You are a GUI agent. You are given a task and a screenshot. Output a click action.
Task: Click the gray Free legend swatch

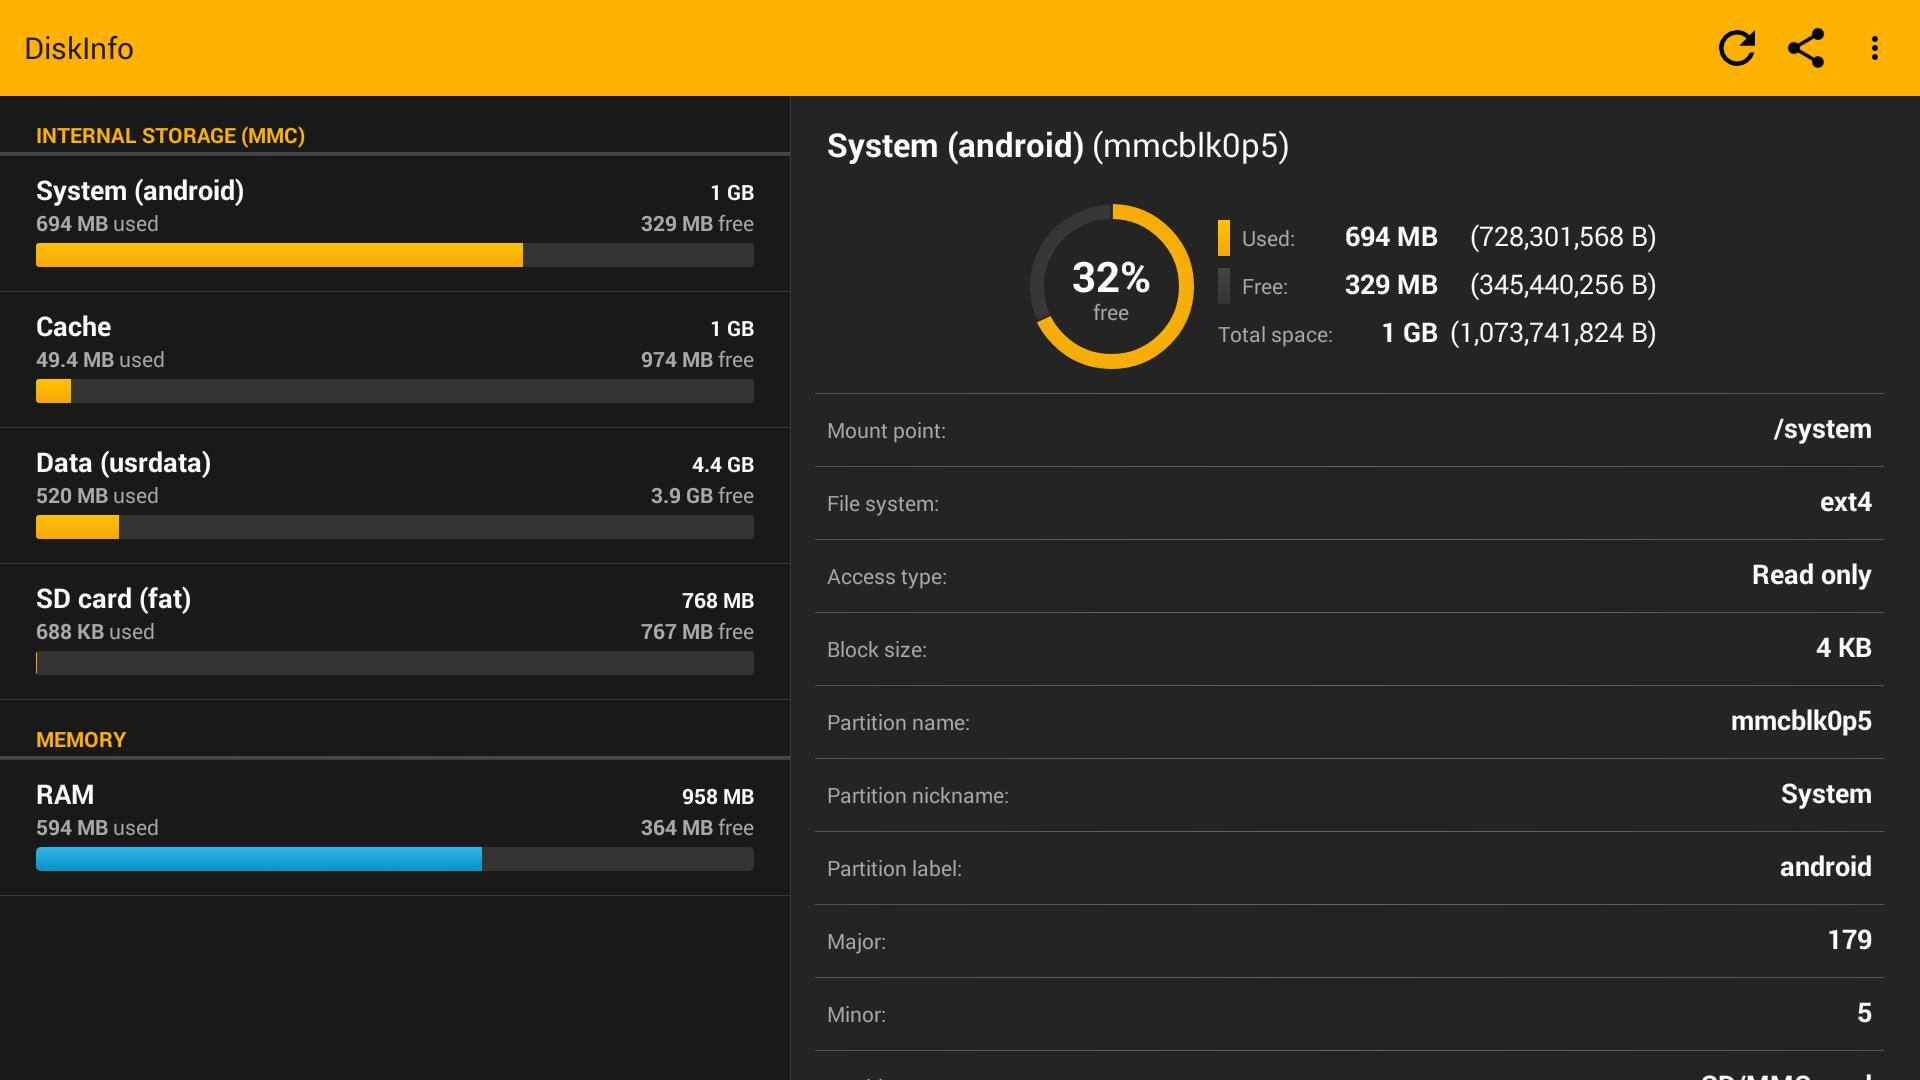pyautogui.click(x=1224, y=286)
